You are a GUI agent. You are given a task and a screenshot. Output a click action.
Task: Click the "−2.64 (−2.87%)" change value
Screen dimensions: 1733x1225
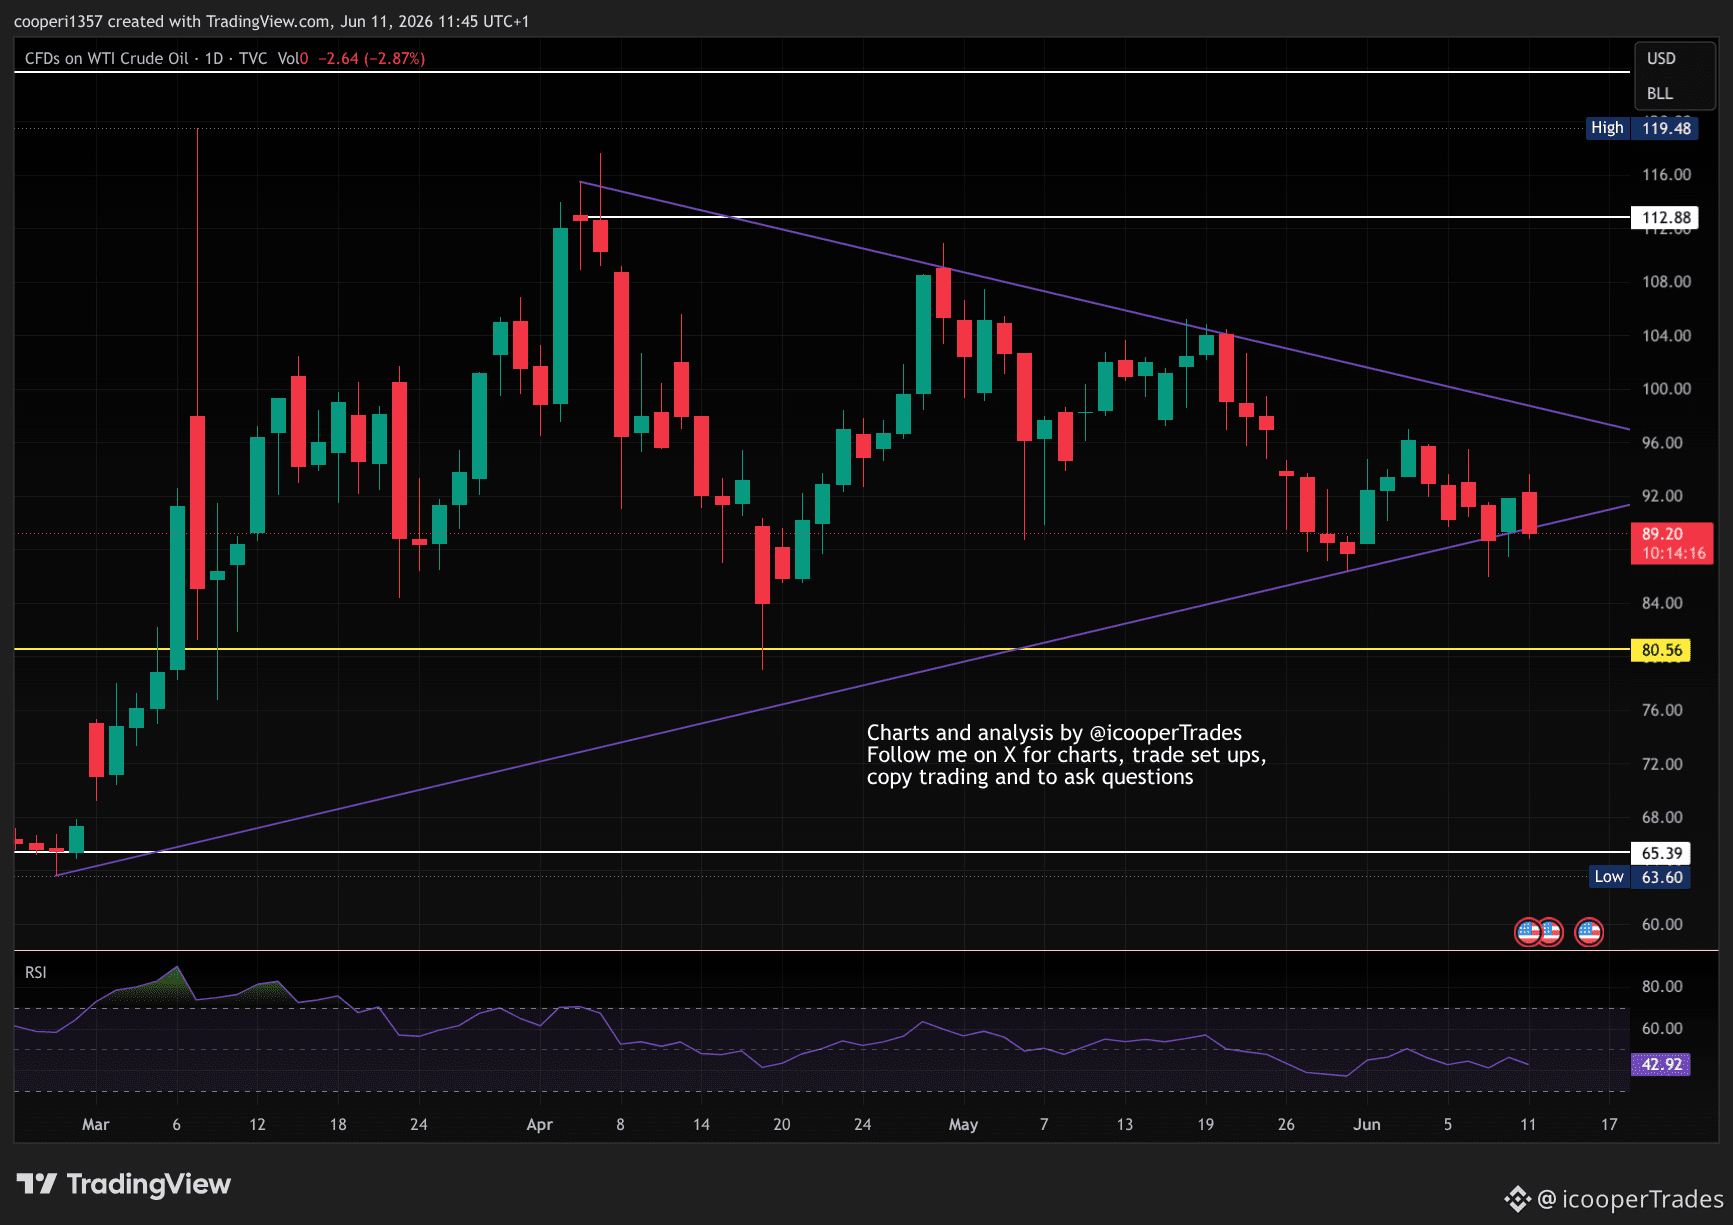pos(372,58)
